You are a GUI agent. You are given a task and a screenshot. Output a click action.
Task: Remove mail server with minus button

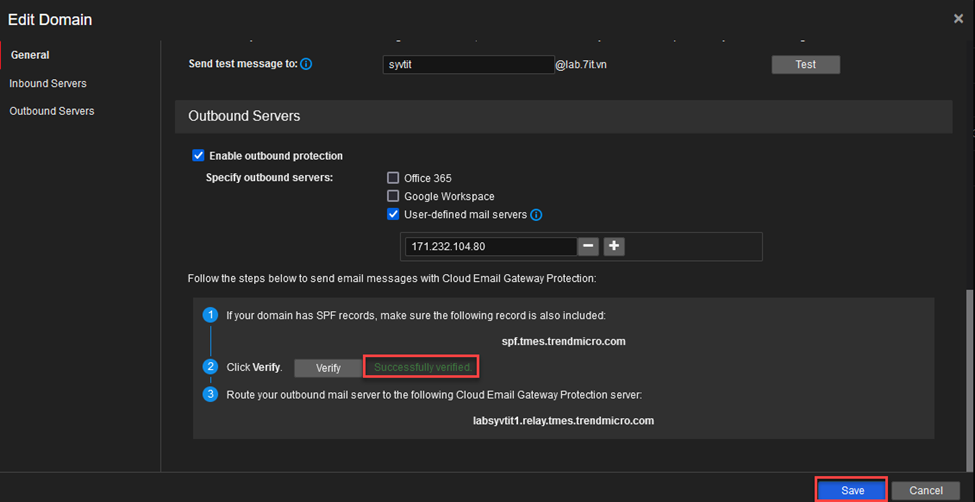pyautogui.click(x=588, y=246)
